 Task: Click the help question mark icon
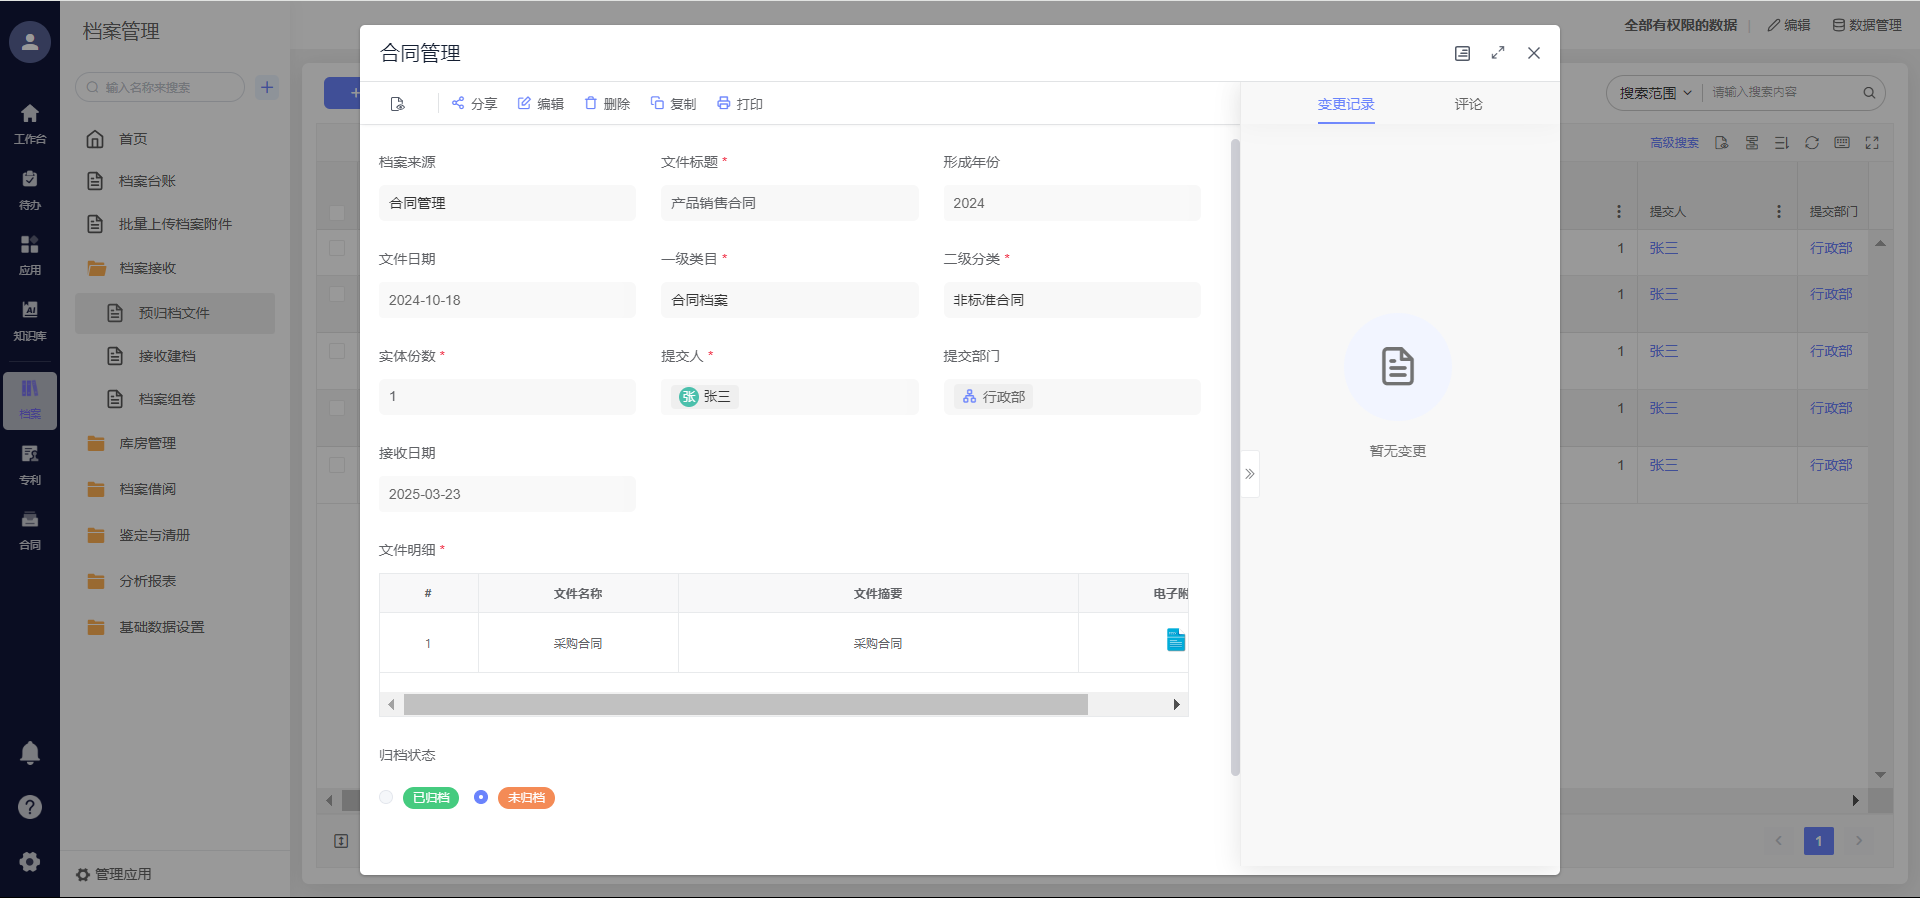[30, 807]
